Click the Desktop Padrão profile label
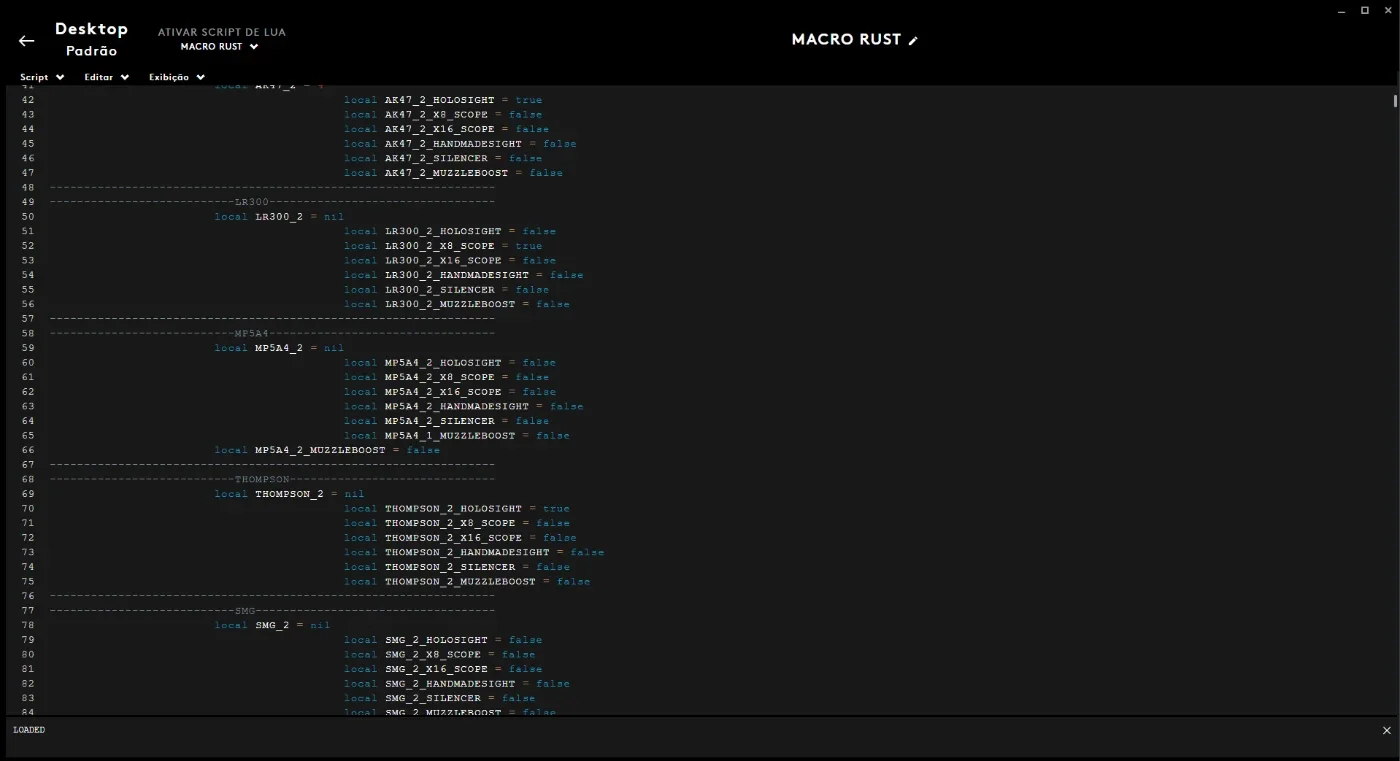 pos(91,40)
